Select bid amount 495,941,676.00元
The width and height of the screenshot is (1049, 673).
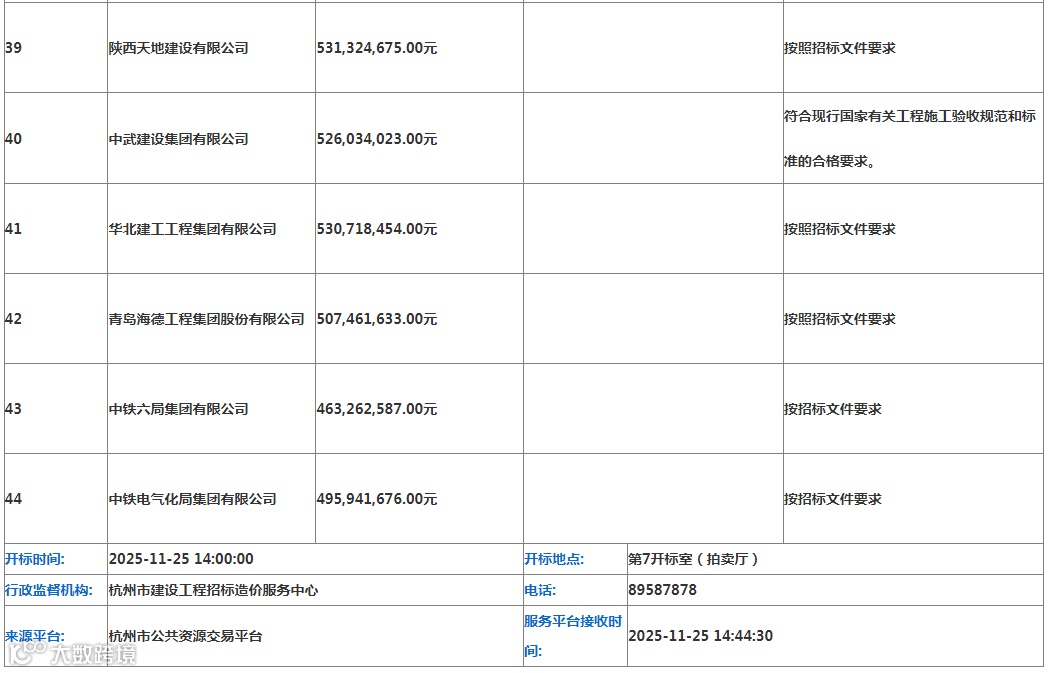pos(377,499)
